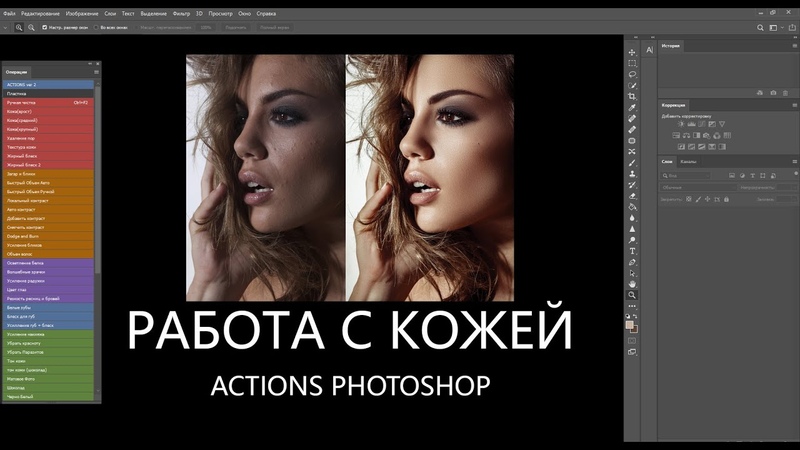Collapse the Операции panel double-arrow
Image resolution: width=800 pixels, height=450 pixels.
90,64
